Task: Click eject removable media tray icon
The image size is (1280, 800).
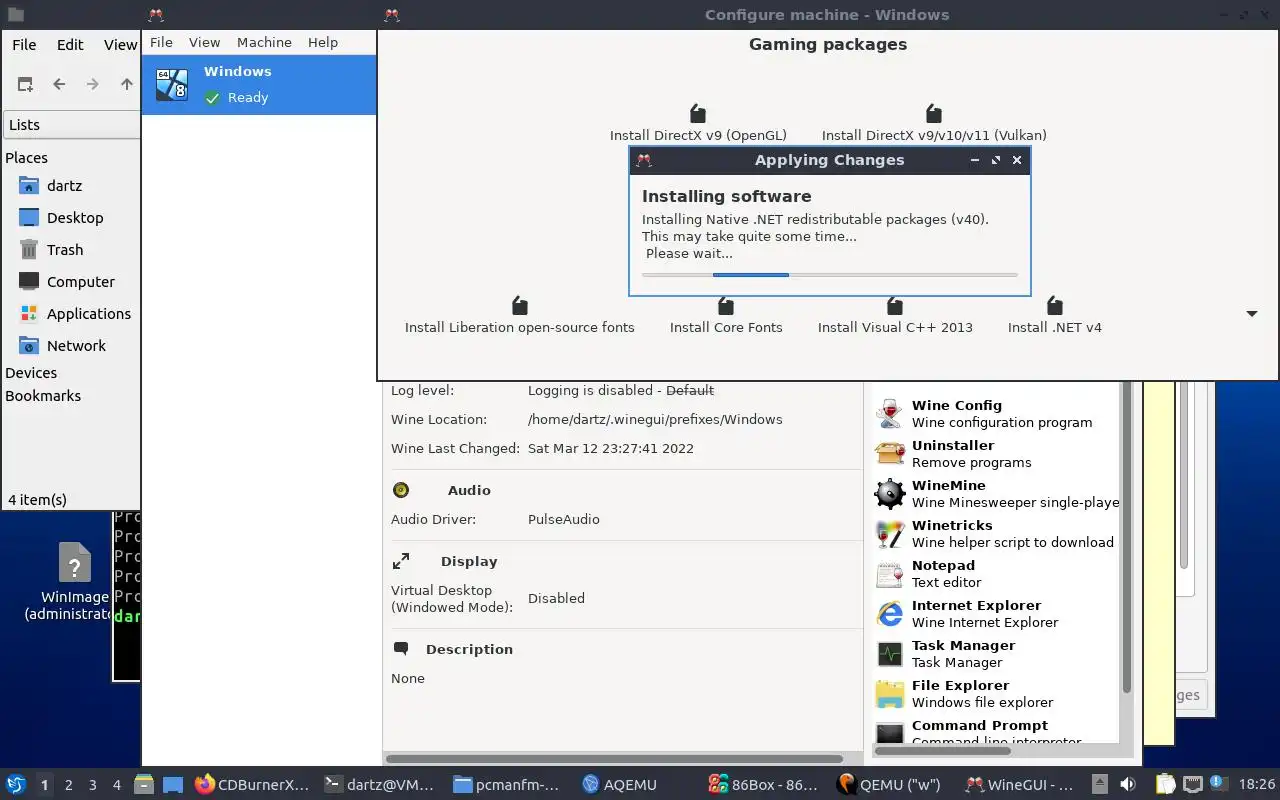Action: [1099, 785]
